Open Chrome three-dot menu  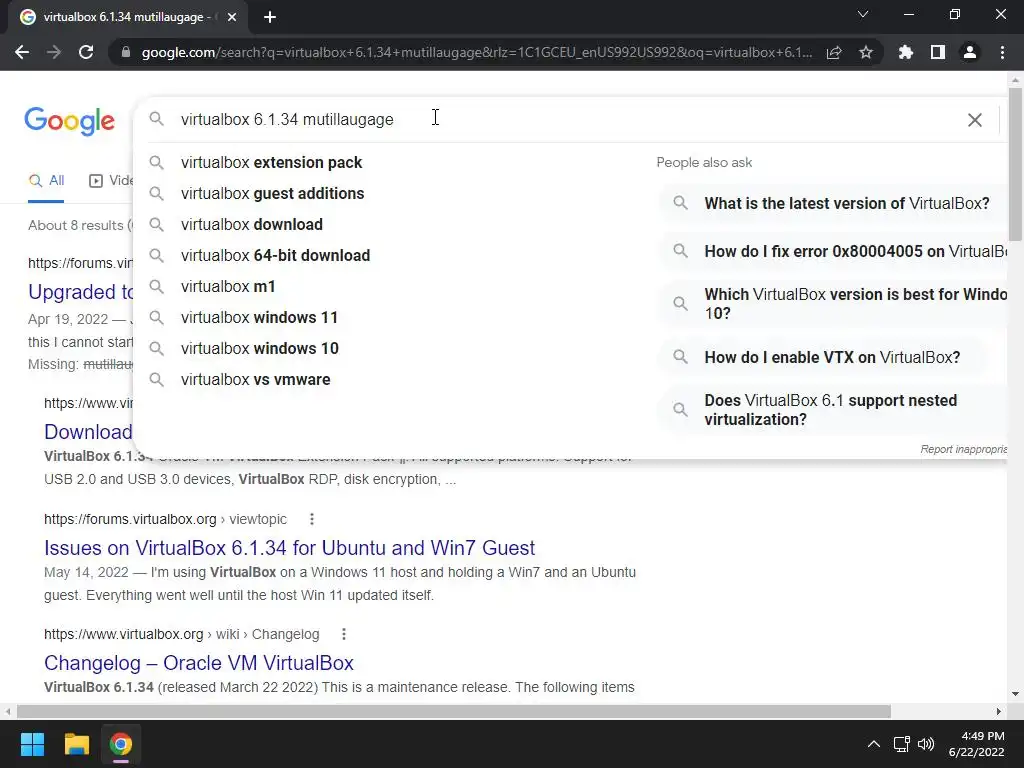tap(1002, 52)
